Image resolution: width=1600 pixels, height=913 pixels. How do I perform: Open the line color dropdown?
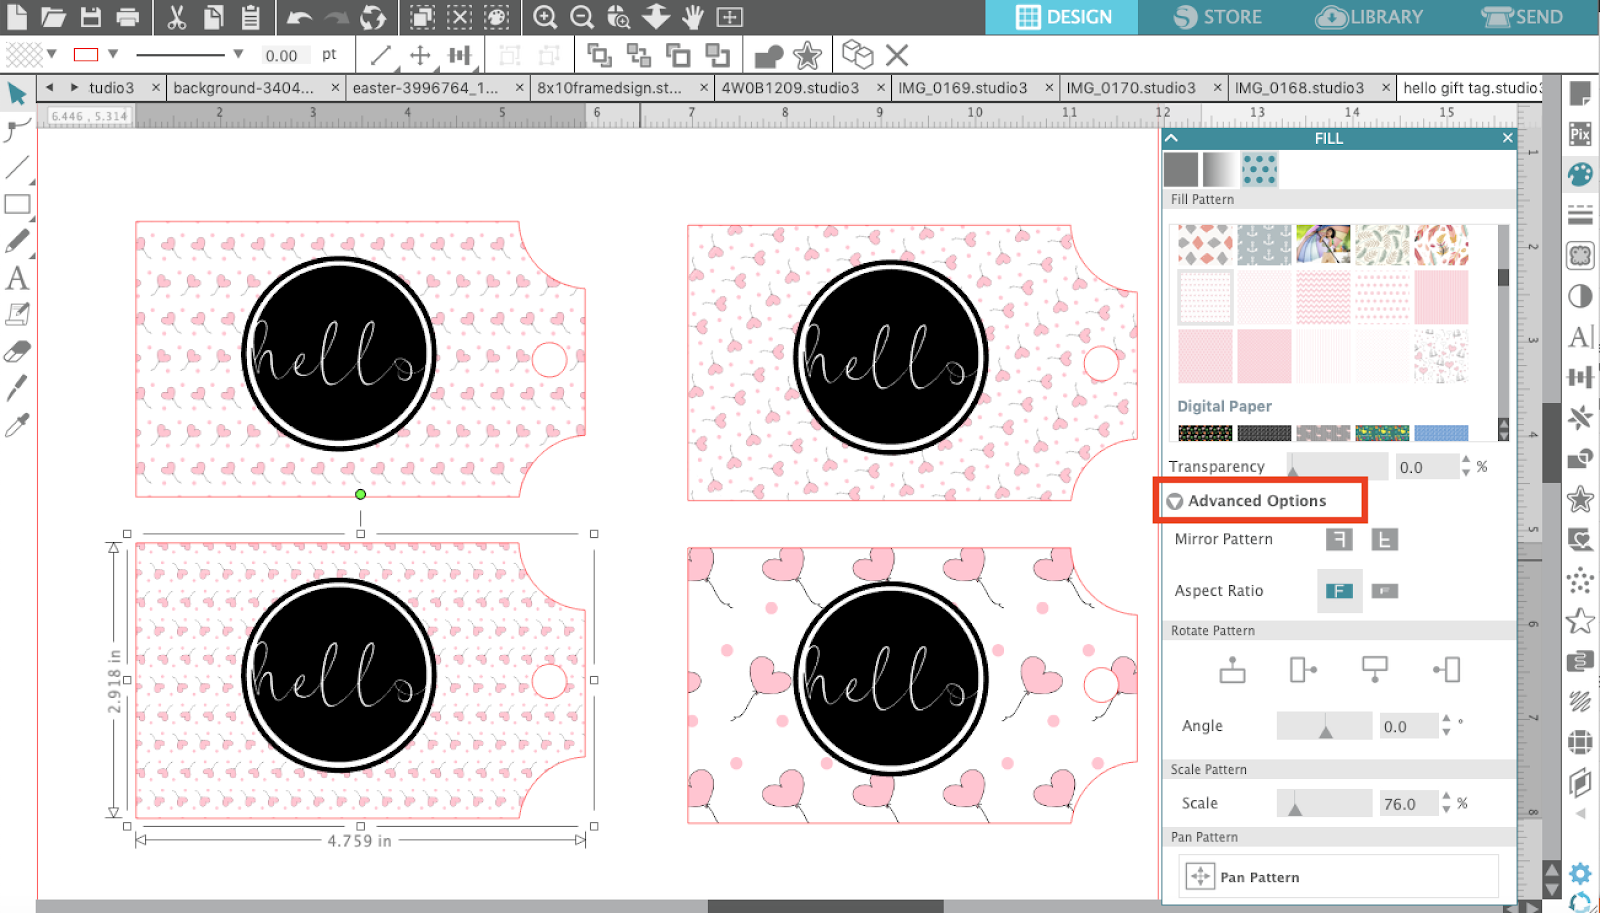pyautogui.click(x=112, y=55)
